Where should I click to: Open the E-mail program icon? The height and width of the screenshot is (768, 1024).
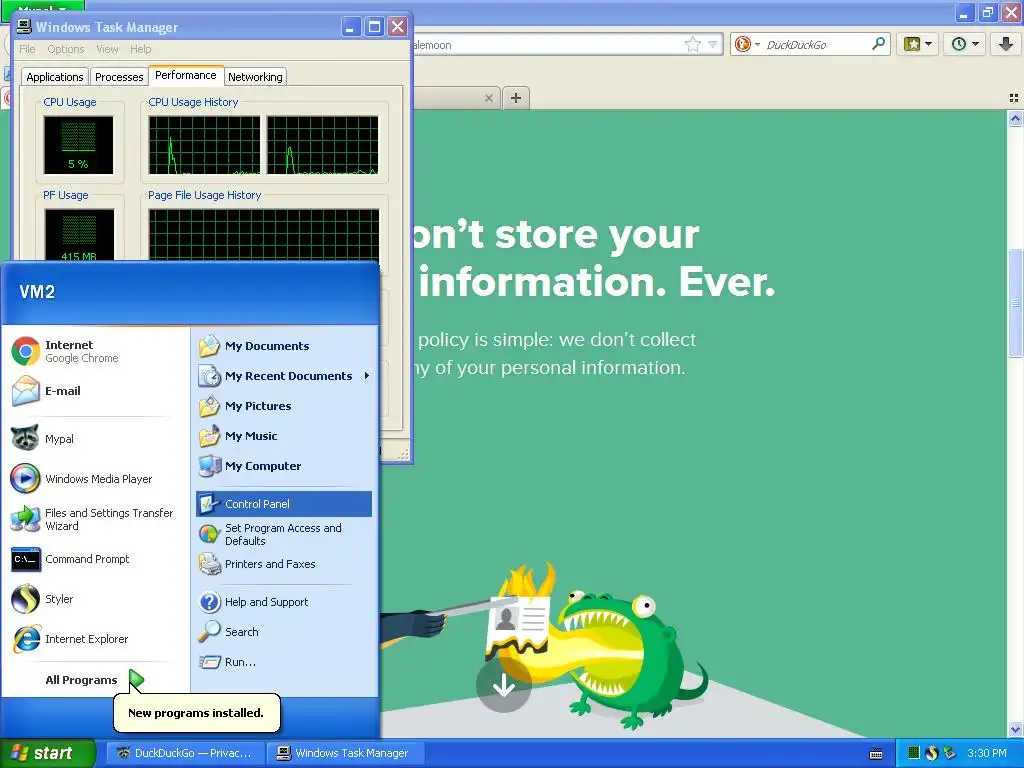[x=25, y=391]
